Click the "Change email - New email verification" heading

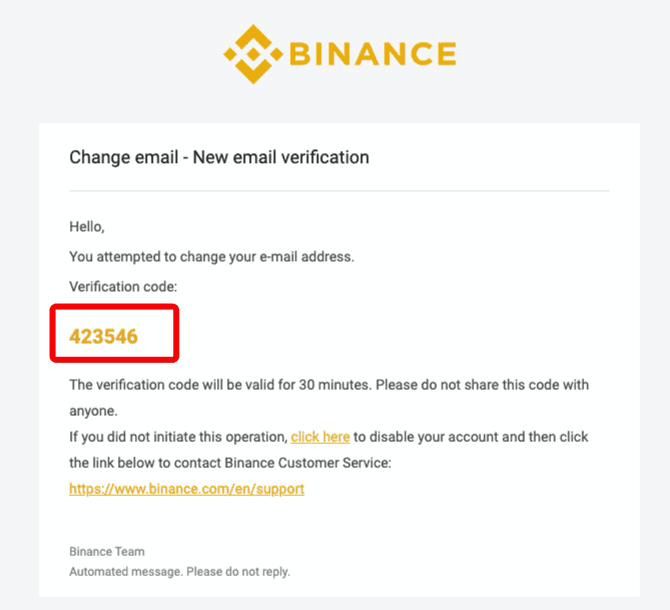pos(219,157)
